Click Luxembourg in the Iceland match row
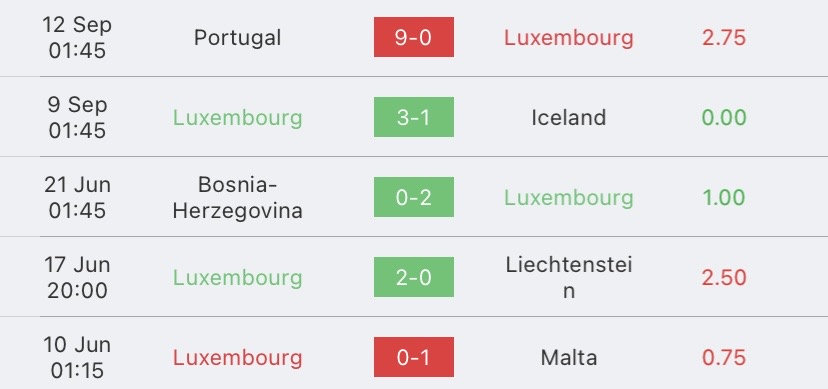Screen dimensions: 828x389 238,118
